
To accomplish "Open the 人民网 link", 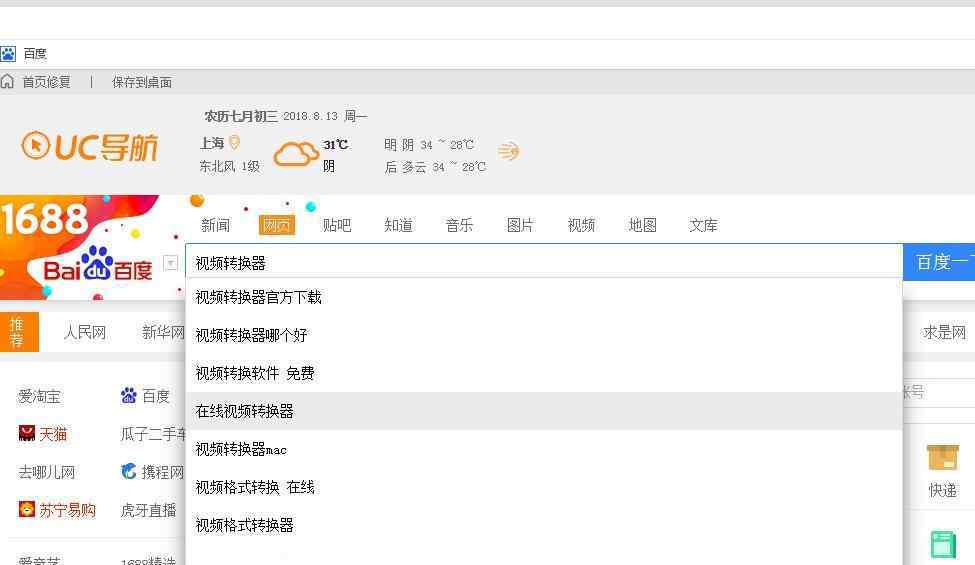I will [85, 333].
